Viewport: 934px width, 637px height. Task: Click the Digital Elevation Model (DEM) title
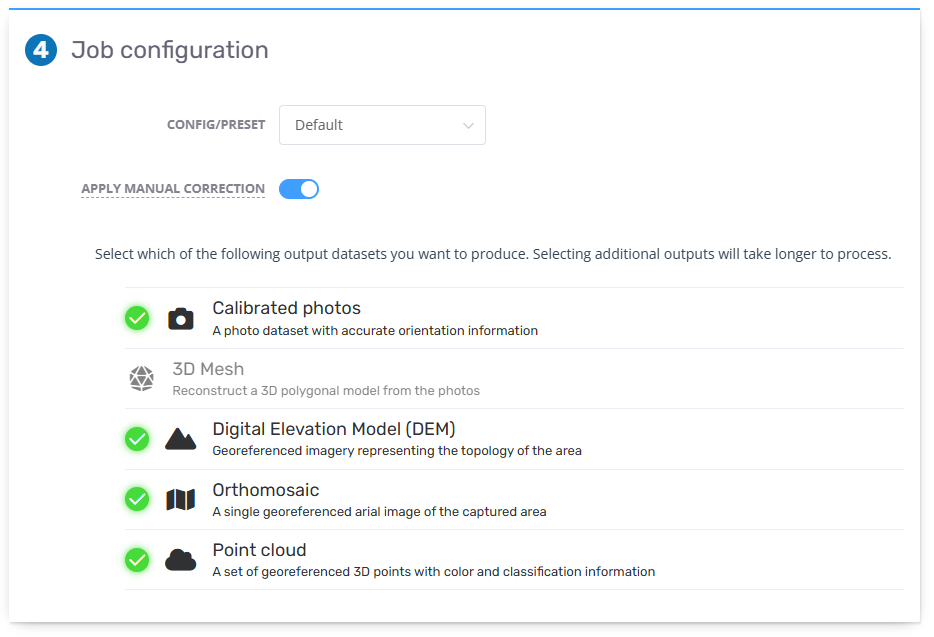coord(334,429)
